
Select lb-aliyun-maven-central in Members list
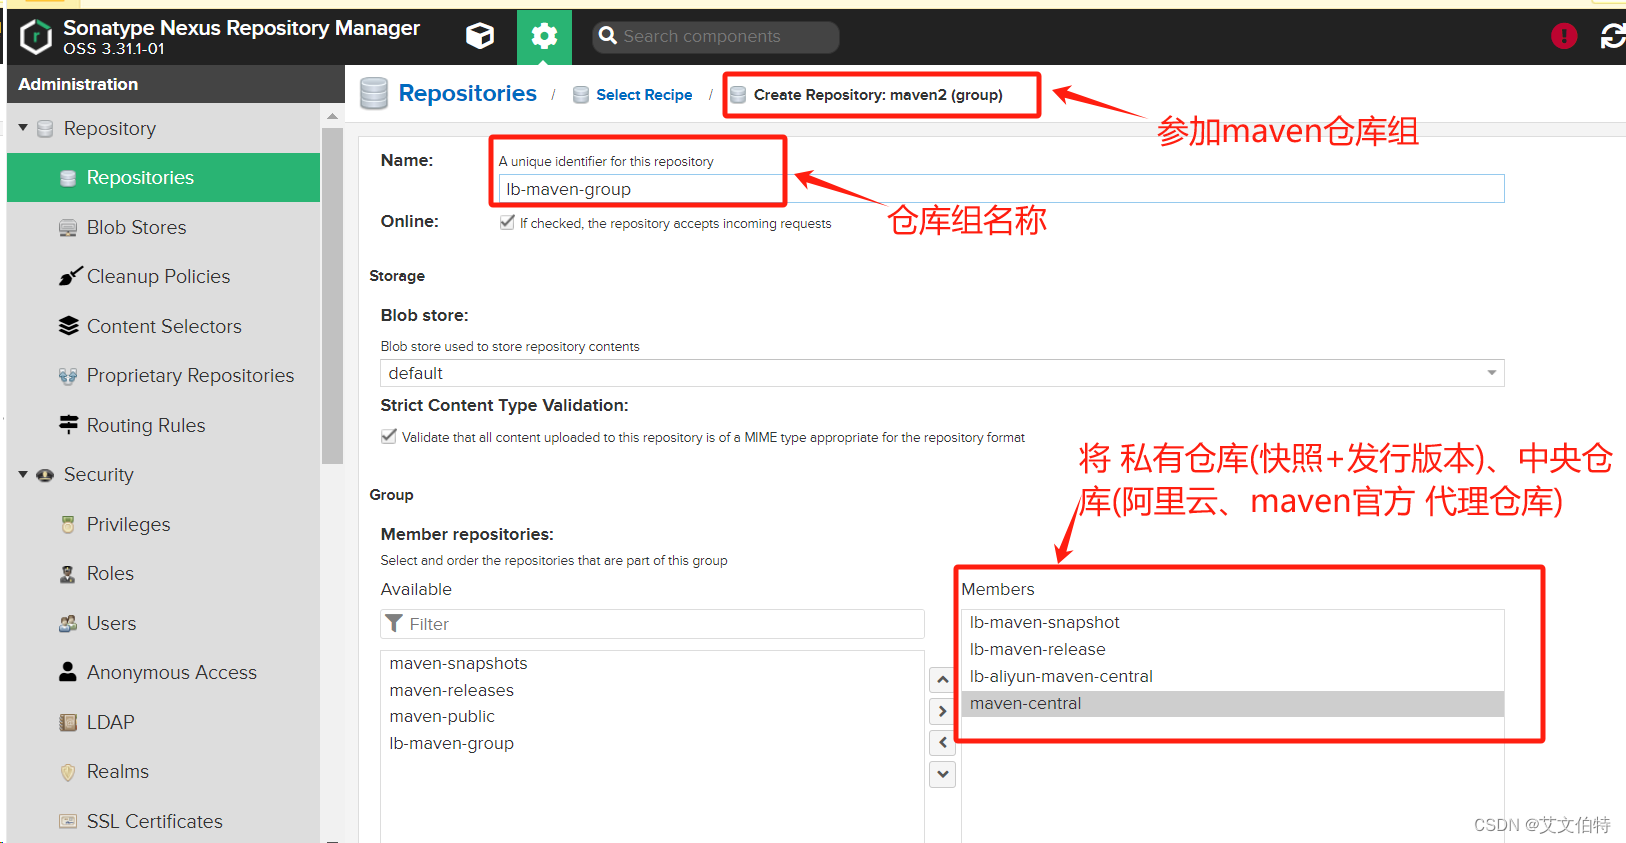pos(1233,676)
